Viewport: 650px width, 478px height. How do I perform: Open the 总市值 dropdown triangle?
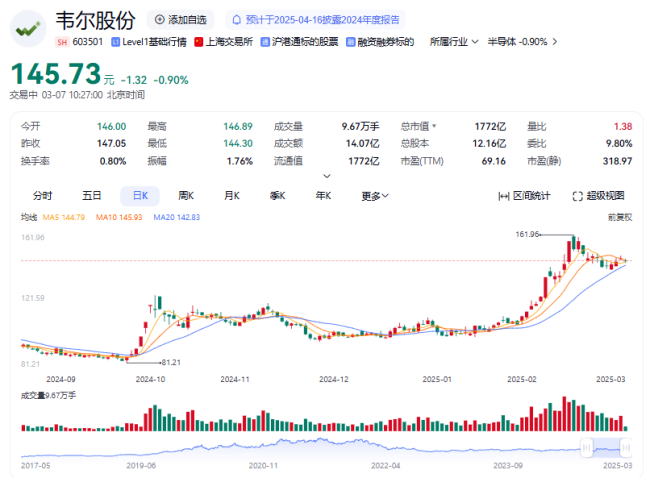click(434, 126)
